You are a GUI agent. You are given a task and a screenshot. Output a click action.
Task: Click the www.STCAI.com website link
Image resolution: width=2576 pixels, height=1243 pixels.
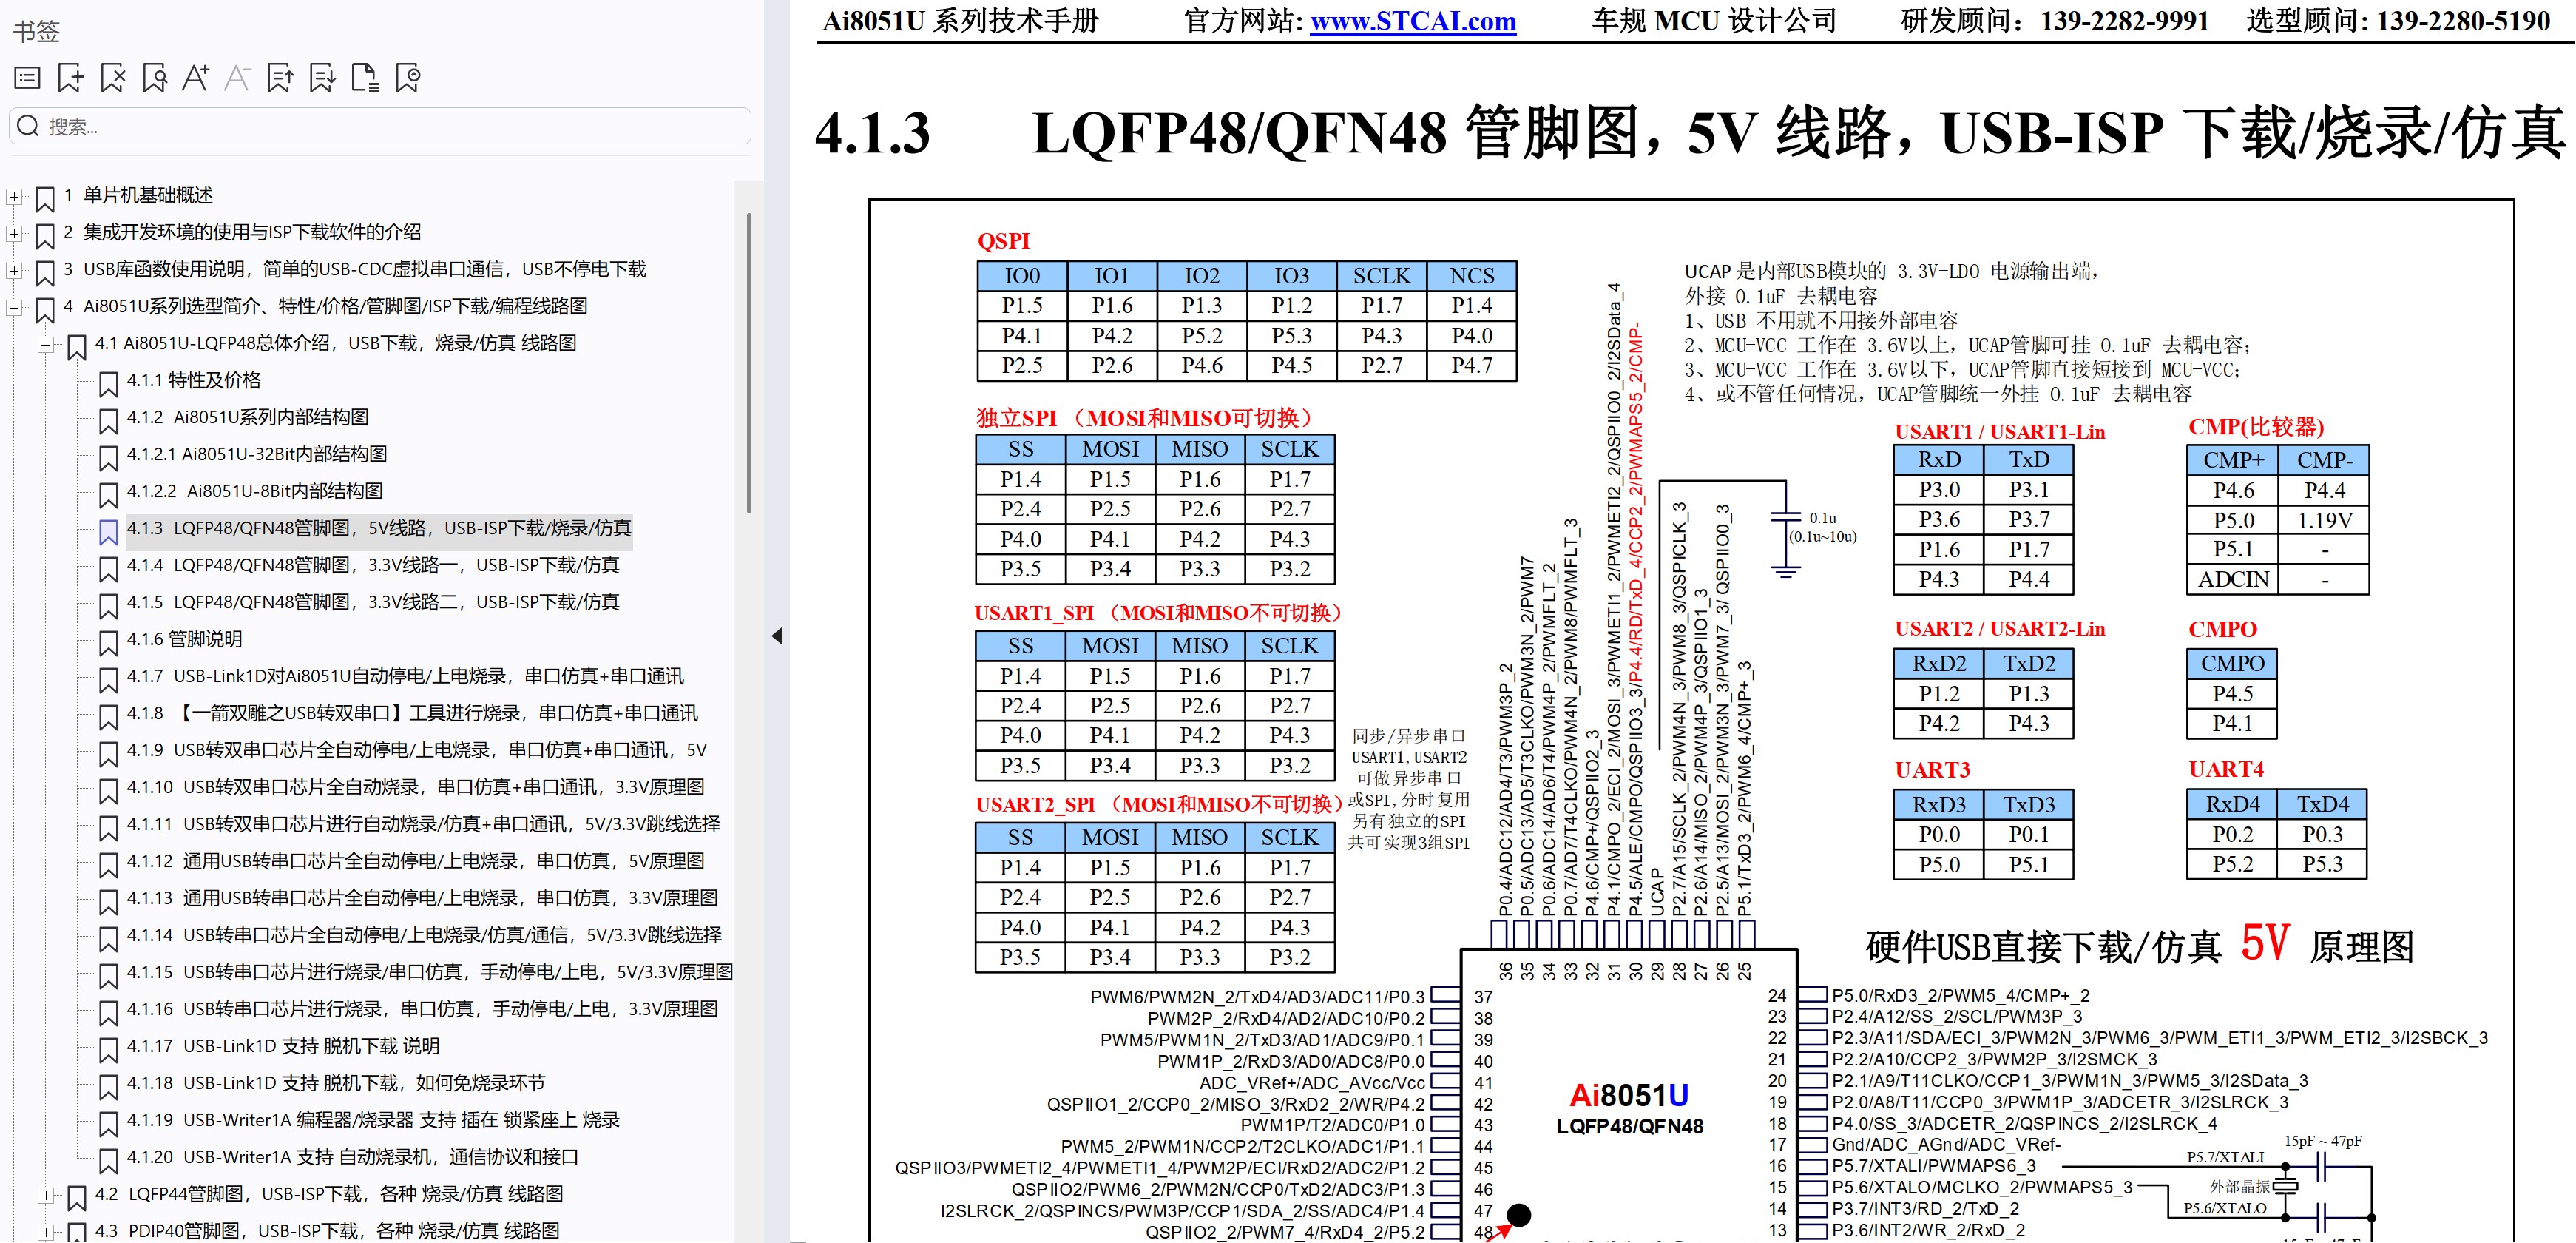tap(1413, 21)
